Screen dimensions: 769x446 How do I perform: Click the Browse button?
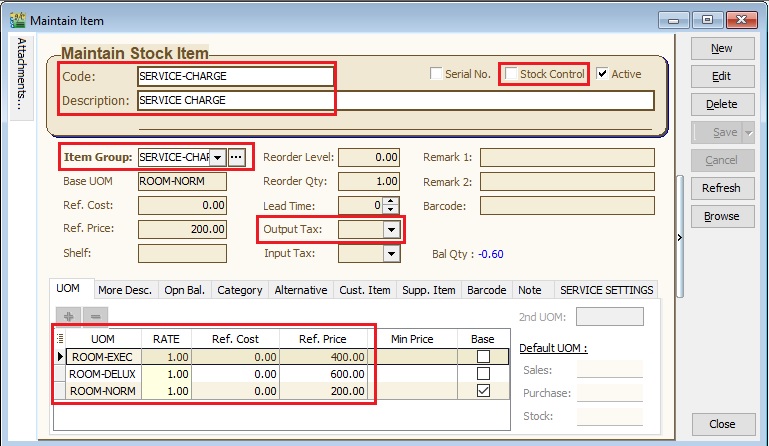(x=720, y=216)
